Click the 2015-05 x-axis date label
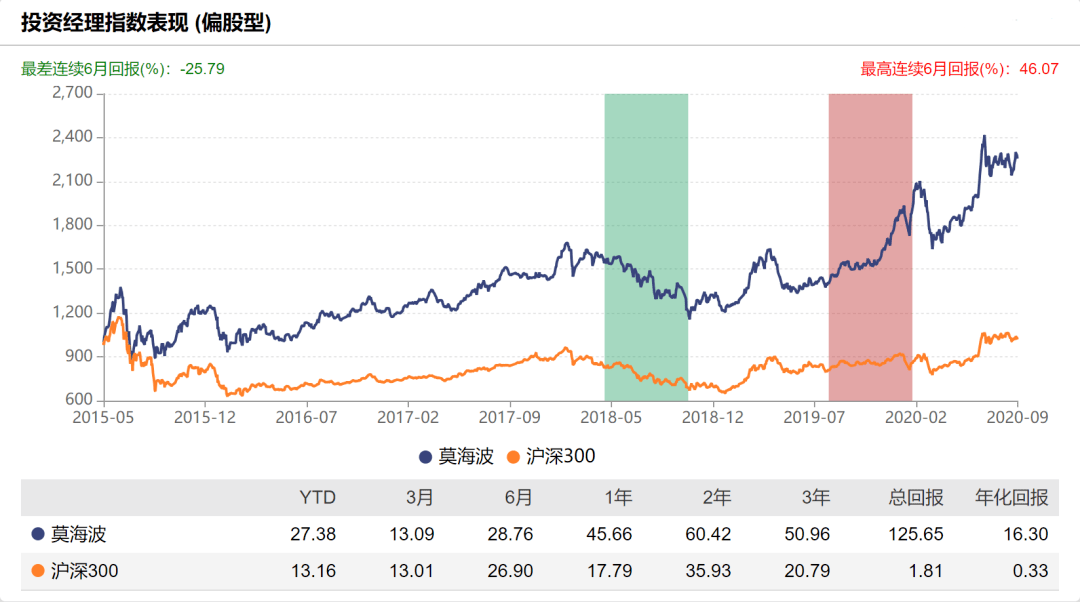The width and height of the screenshot is (1080, 602). point(103,417)
